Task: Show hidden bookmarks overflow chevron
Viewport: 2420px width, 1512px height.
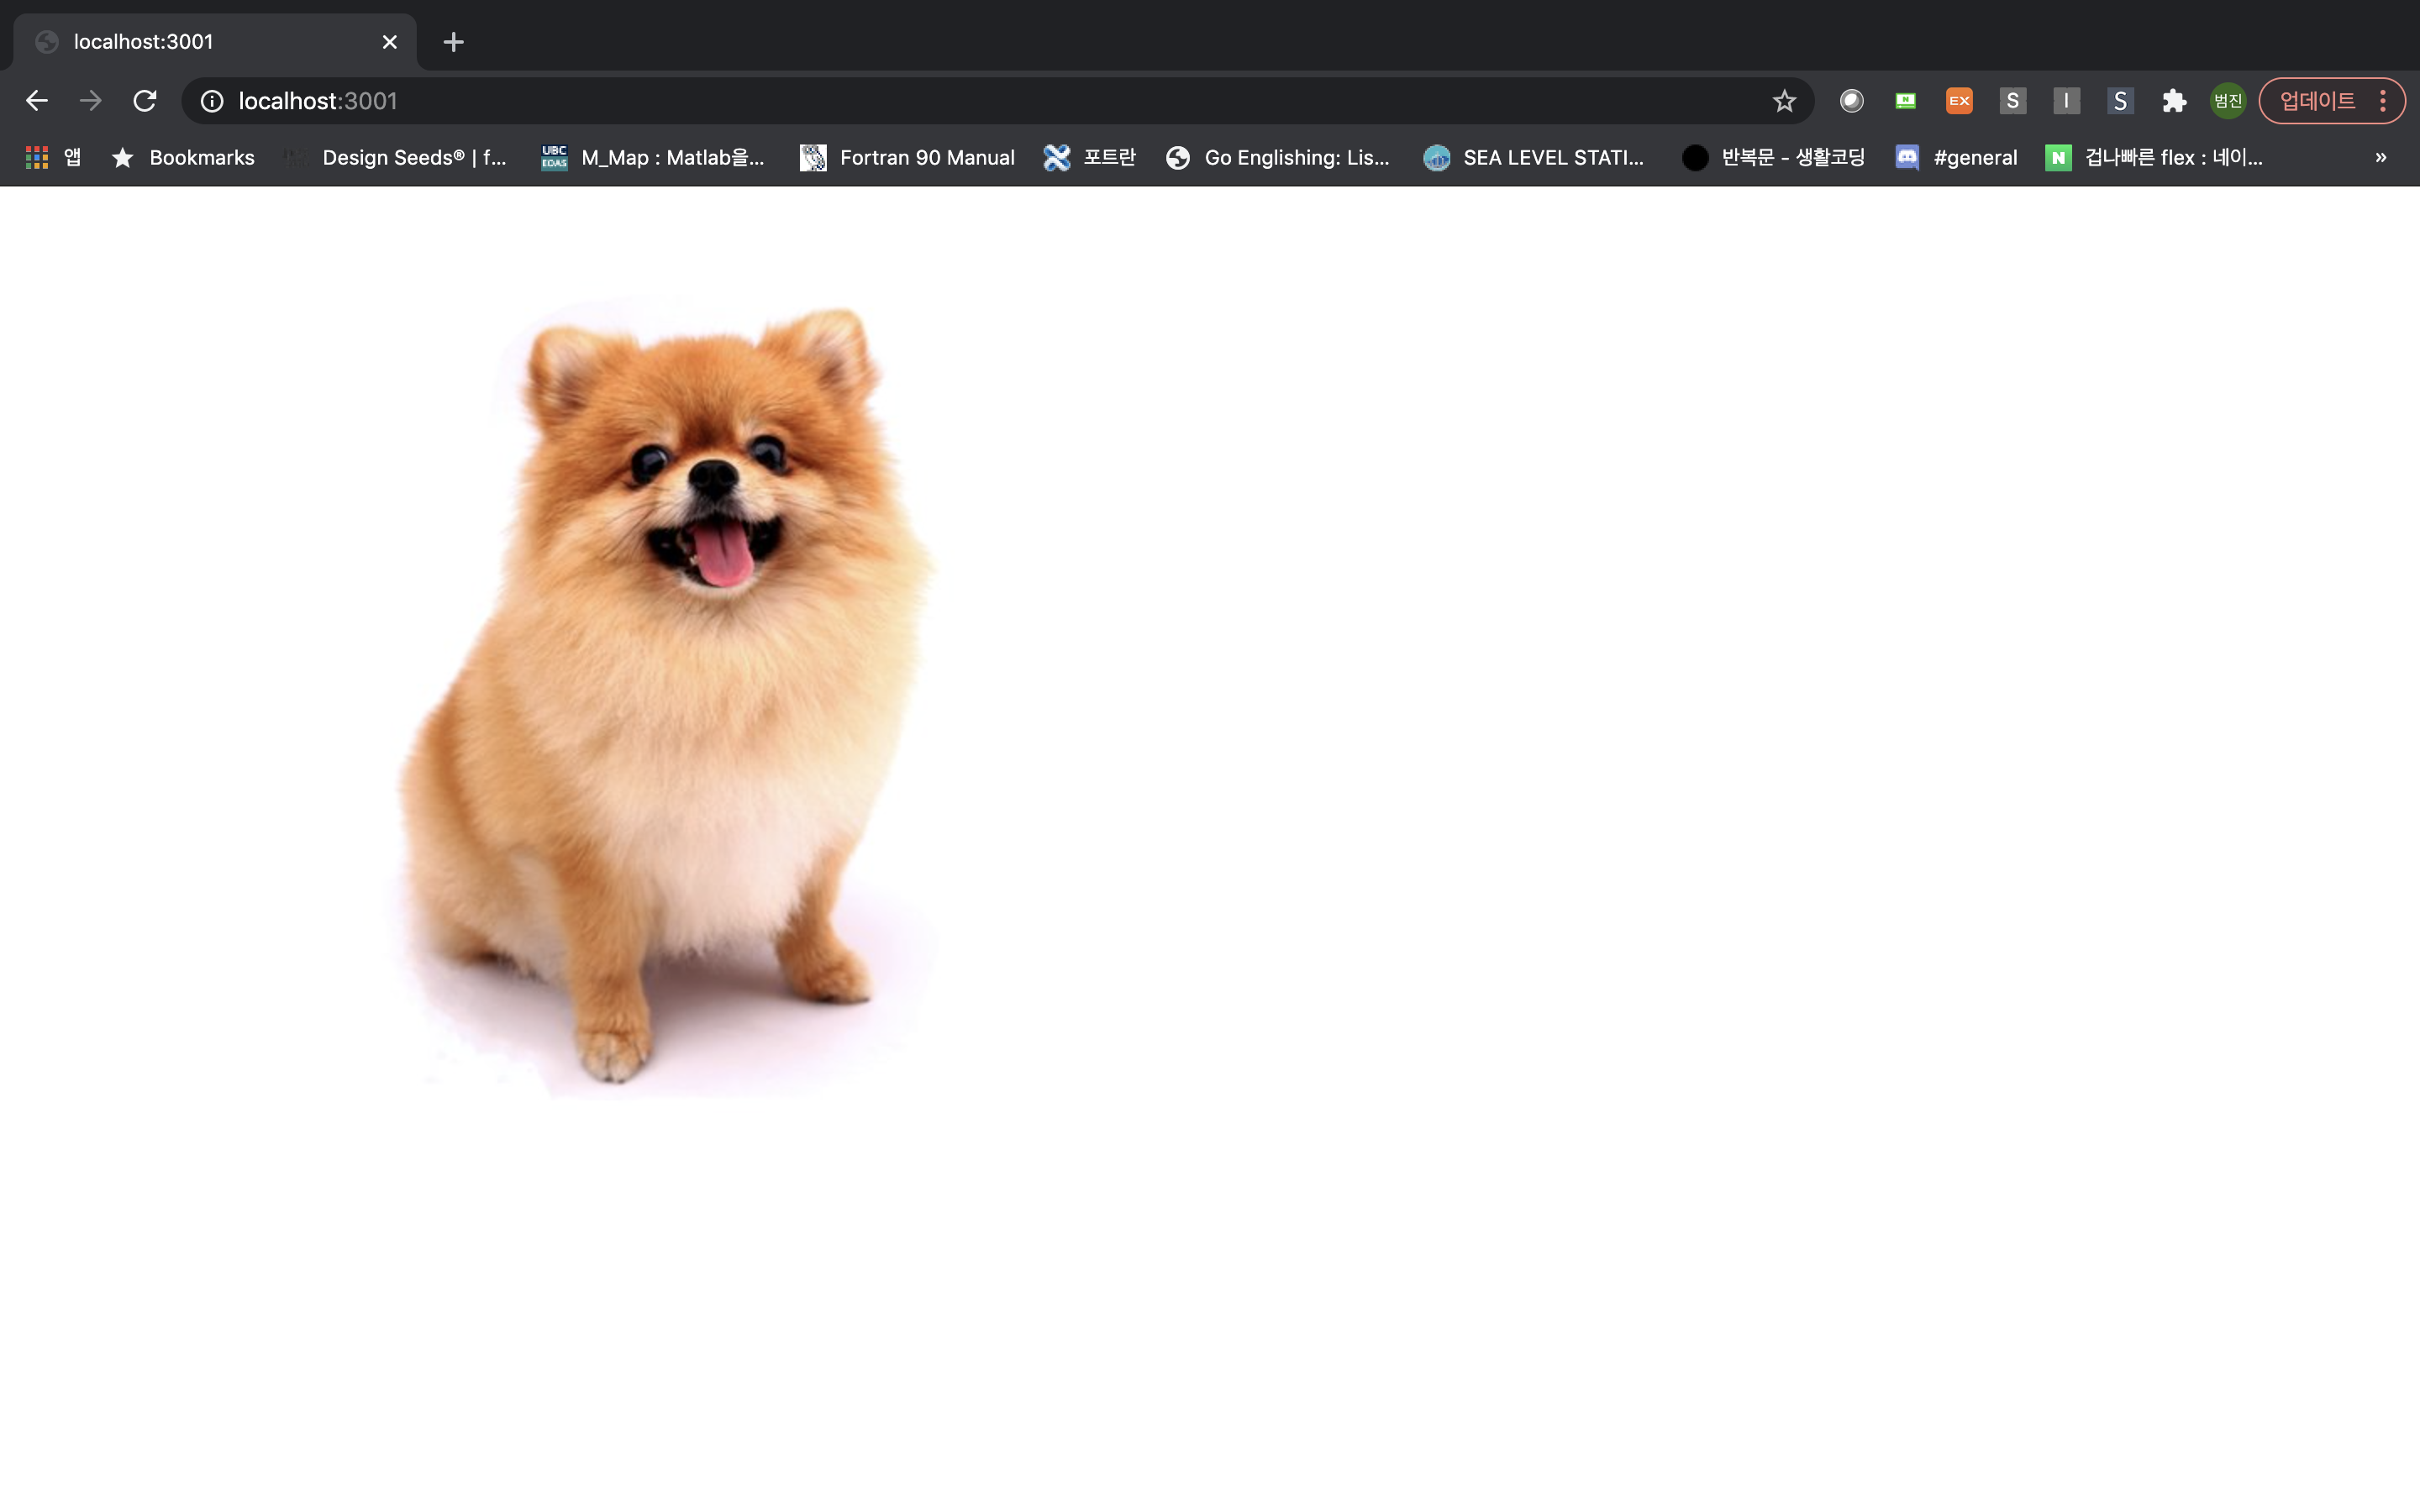Action: [x=2380, y=157]
